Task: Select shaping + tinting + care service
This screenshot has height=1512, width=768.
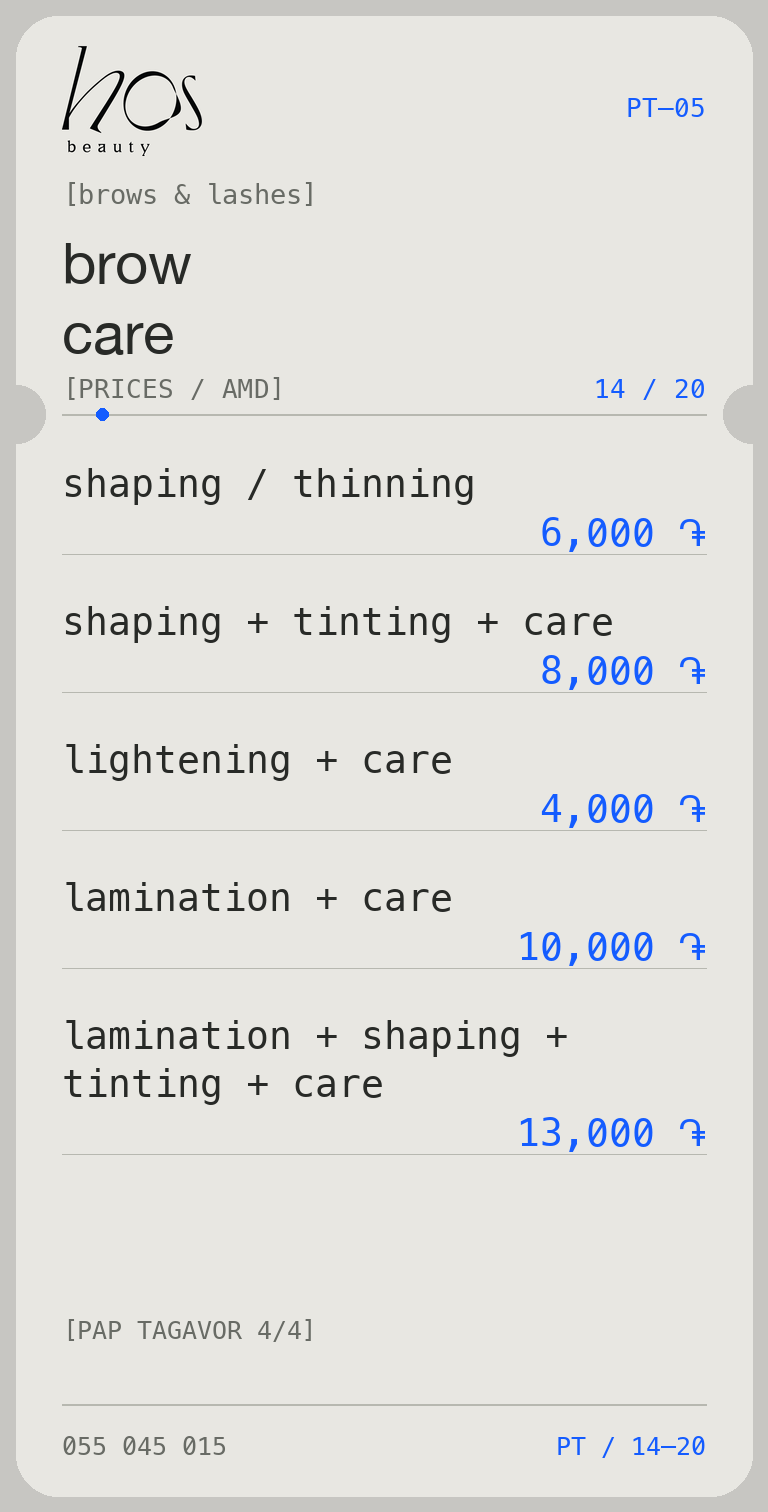Action: point(384,646)
